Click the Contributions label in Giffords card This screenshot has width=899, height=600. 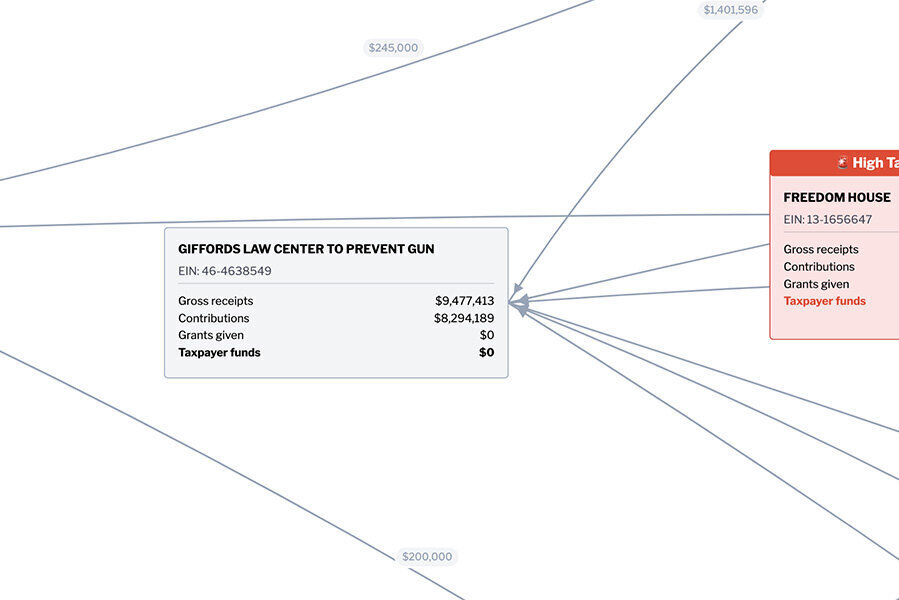pos(214,318)
